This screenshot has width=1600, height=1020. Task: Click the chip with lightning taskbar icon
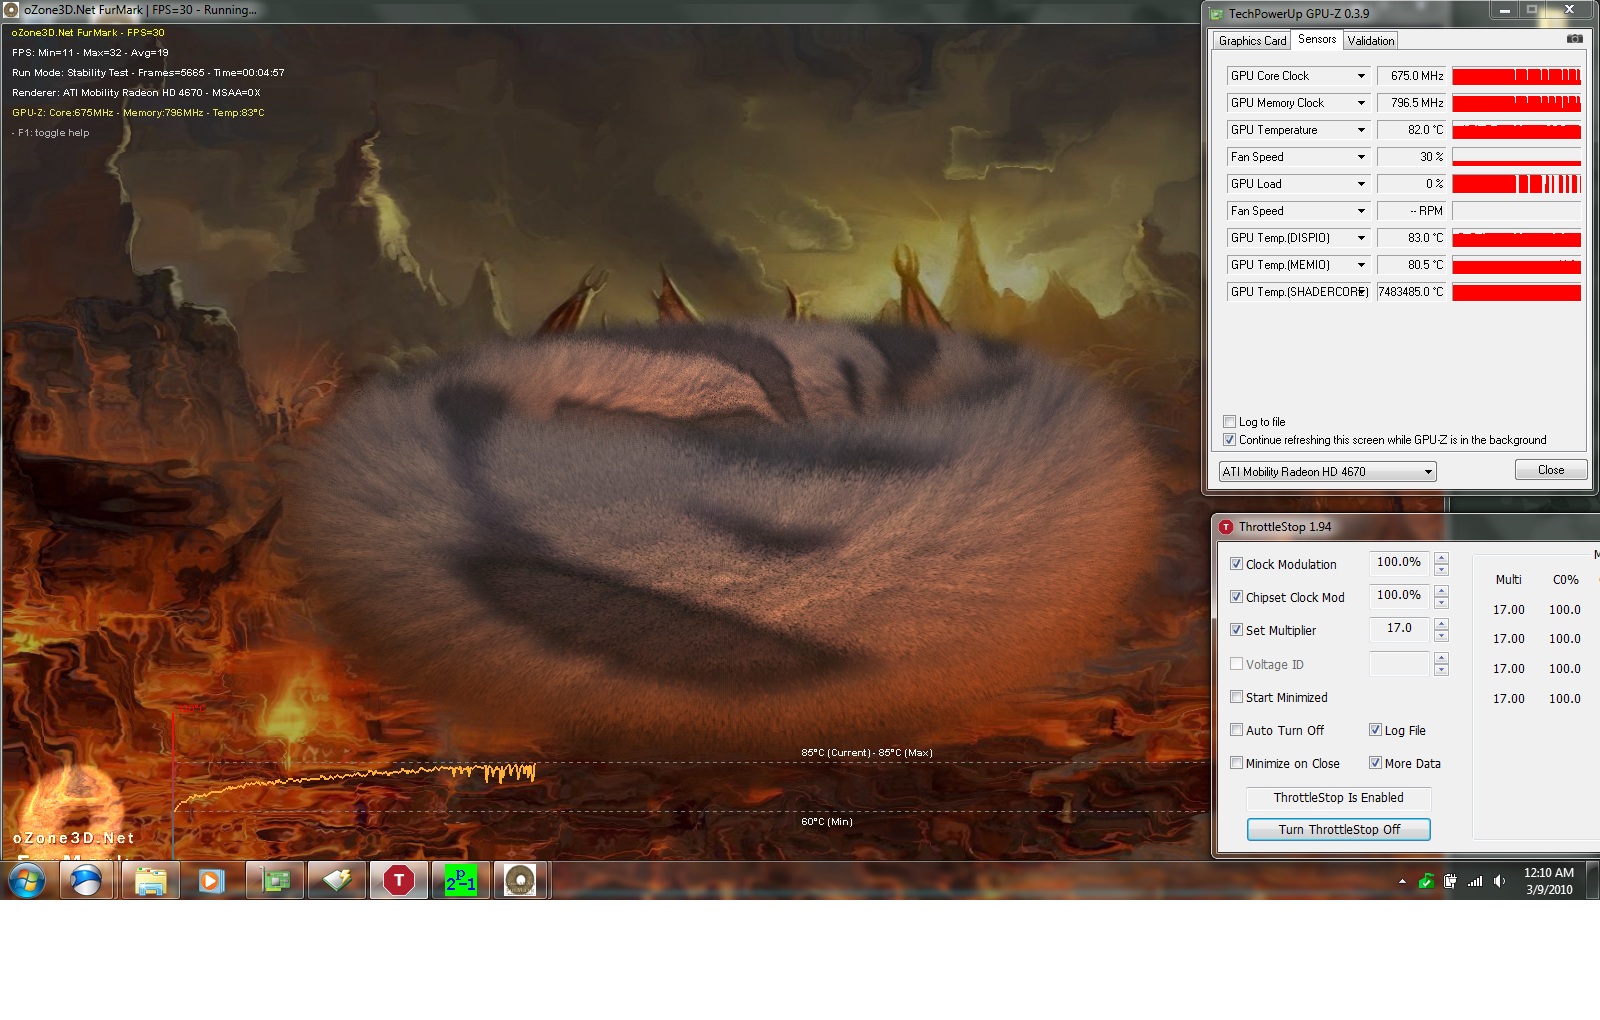coord(337,881)
